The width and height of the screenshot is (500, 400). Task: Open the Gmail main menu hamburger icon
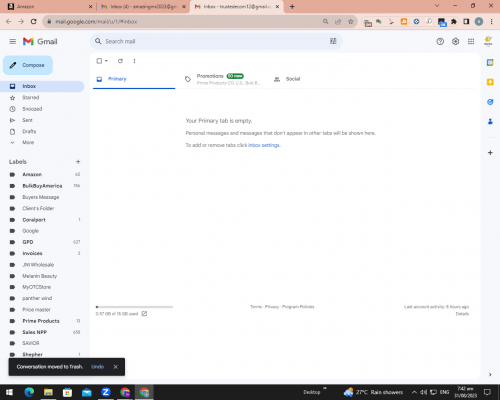[x=13, y=41]
